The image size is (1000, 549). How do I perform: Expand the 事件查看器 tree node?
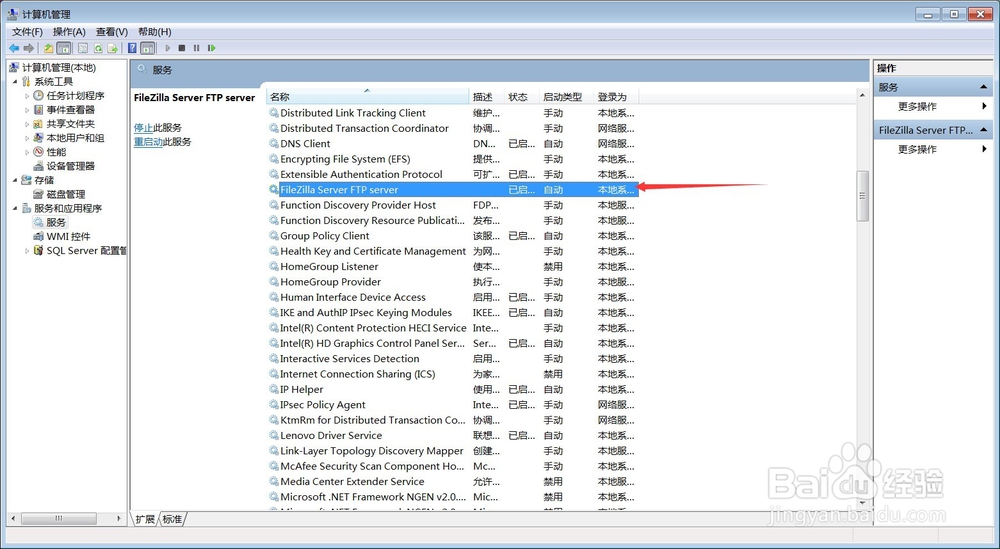tap(27, 110)
